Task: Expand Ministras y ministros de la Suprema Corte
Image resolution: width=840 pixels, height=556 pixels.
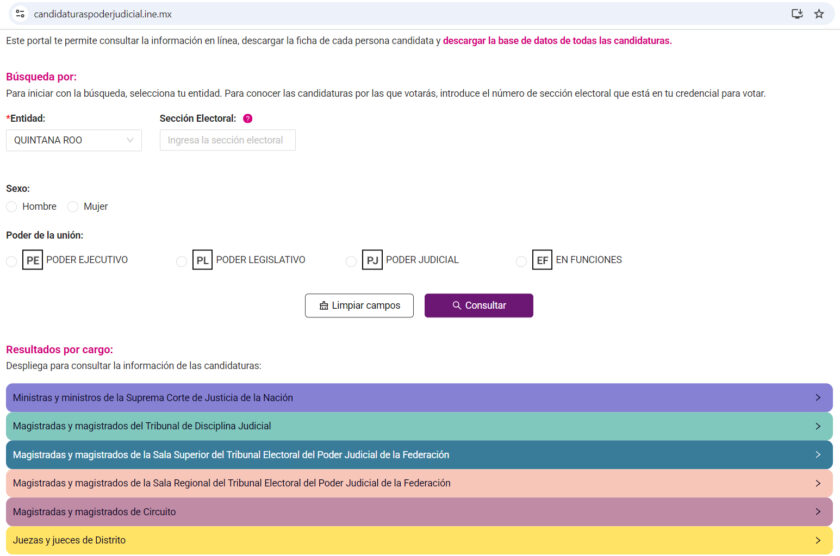Action: (419, 397)
